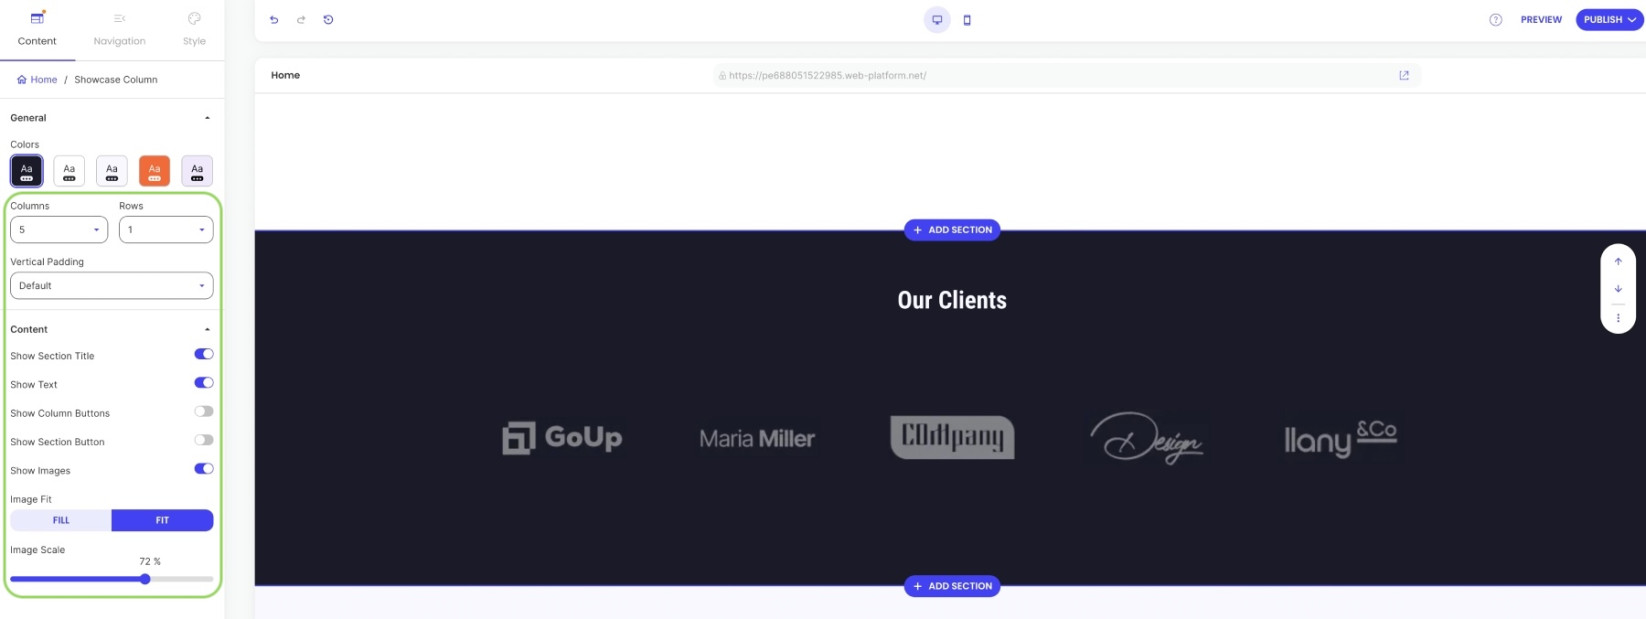This screenshot has width=1646, height=619.
Task: Switch to the Navigation tab
Action: point(119,29)
